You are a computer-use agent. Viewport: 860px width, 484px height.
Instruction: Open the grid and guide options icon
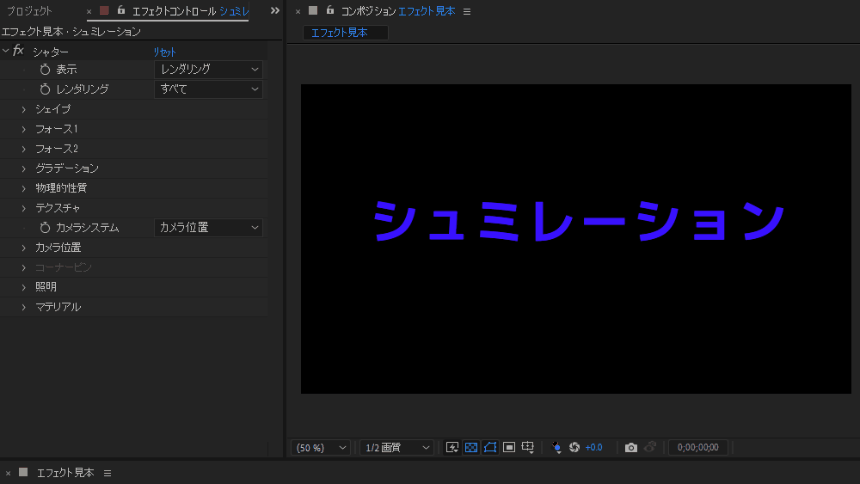click(x=528, y=448)
